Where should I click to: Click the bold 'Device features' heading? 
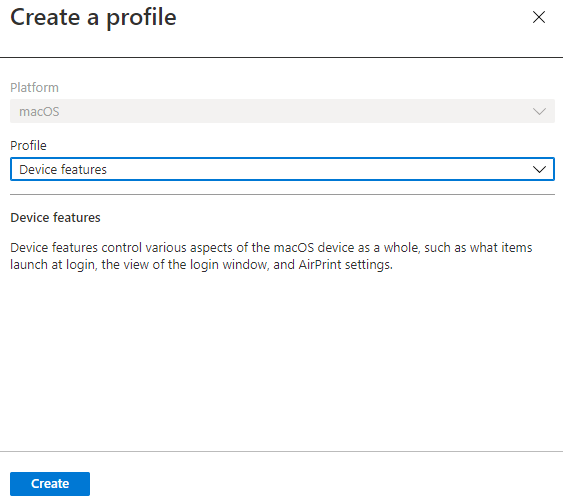55,218
